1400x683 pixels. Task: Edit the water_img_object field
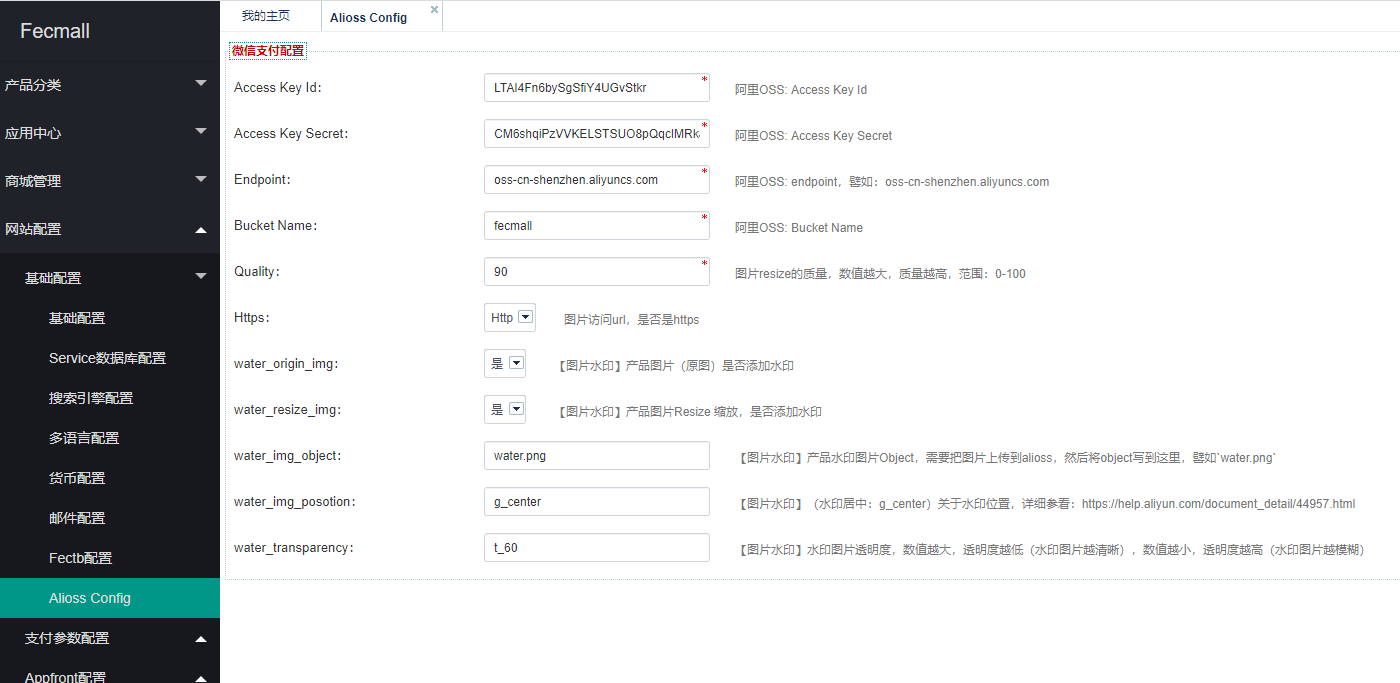(597, 455)
